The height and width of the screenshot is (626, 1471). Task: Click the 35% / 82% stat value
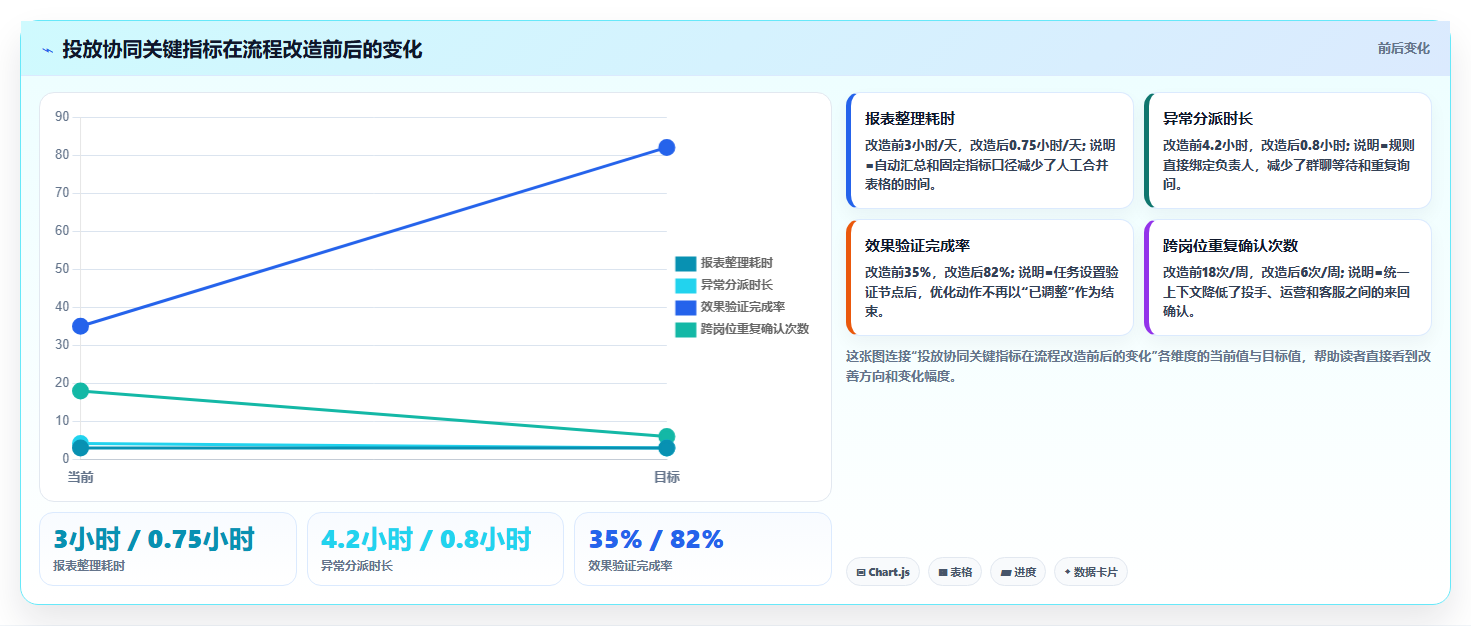[x=656, y=540]
